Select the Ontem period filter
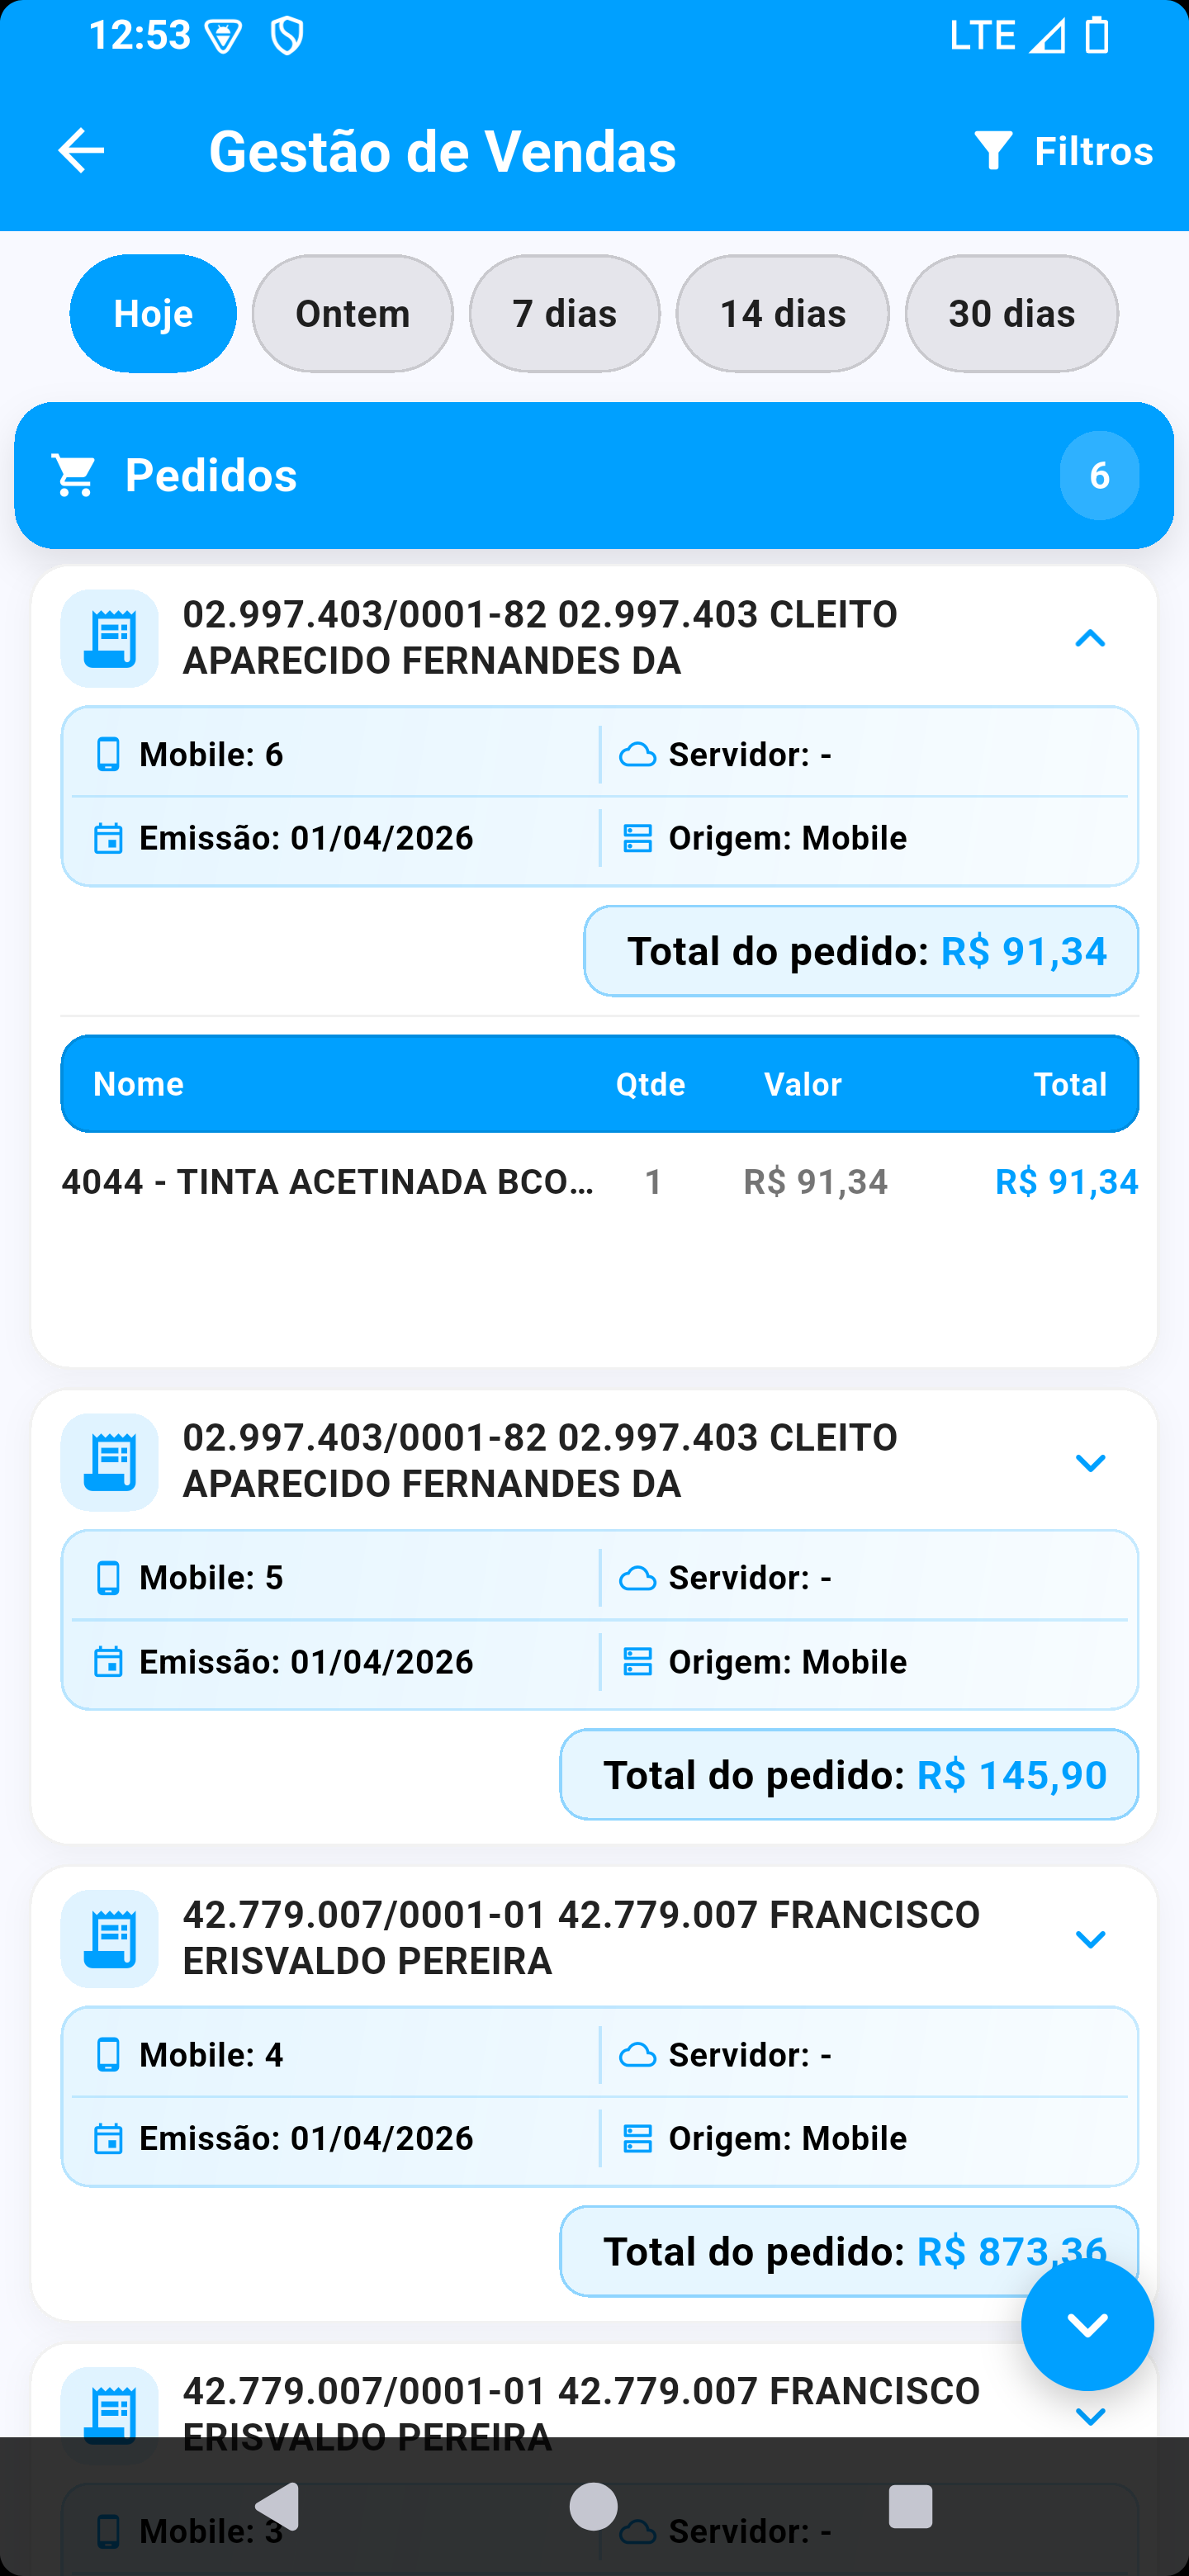1189x2576 pixels. (x=353, y=314)
